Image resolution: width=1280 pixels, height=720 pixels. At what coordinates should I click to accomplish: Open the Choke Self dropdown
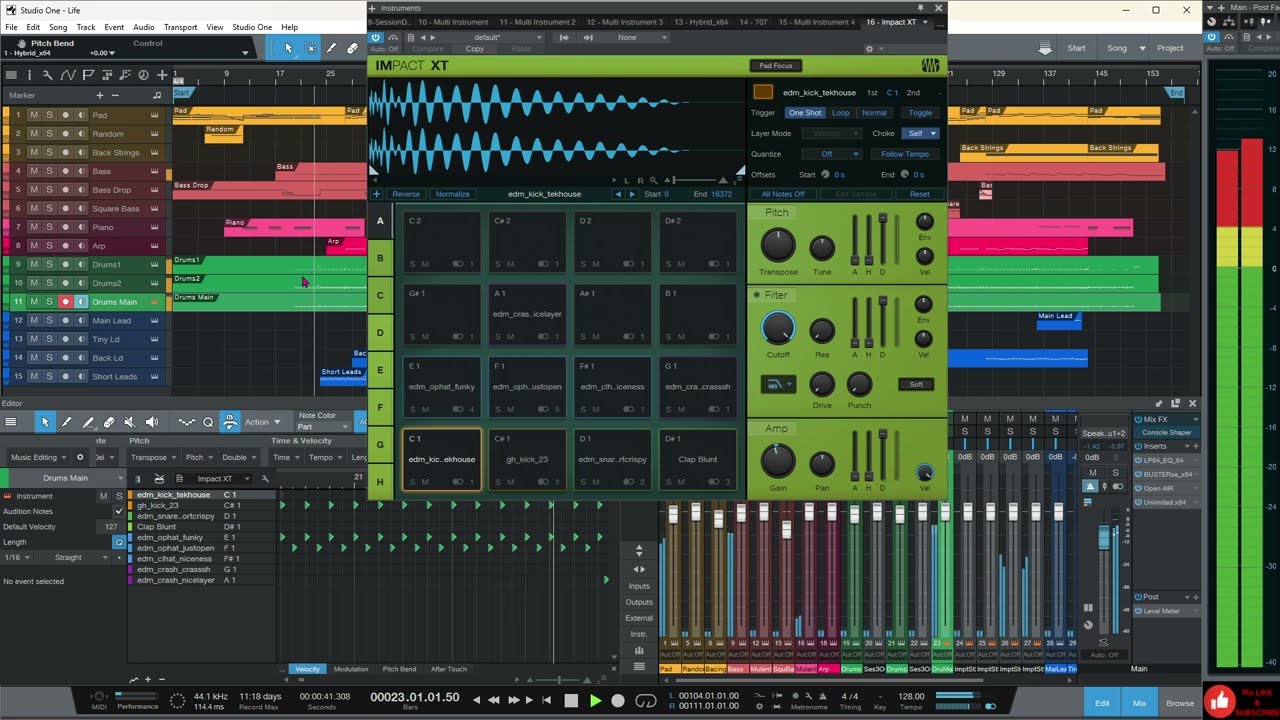922,133
